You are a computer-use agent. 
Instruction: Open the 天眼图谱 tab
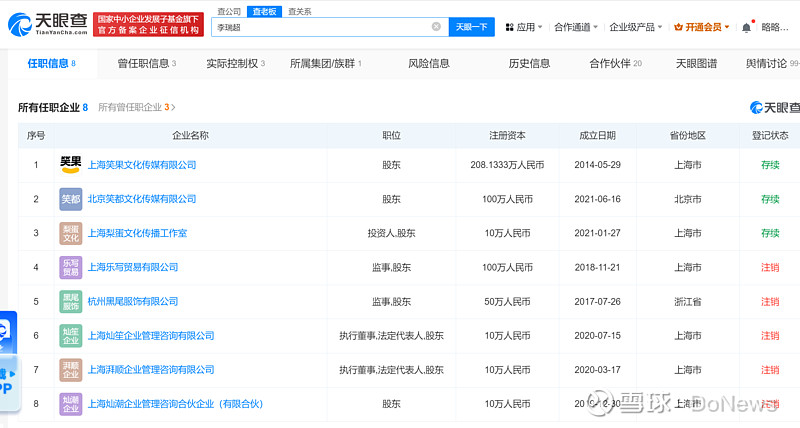coord(696,63)
